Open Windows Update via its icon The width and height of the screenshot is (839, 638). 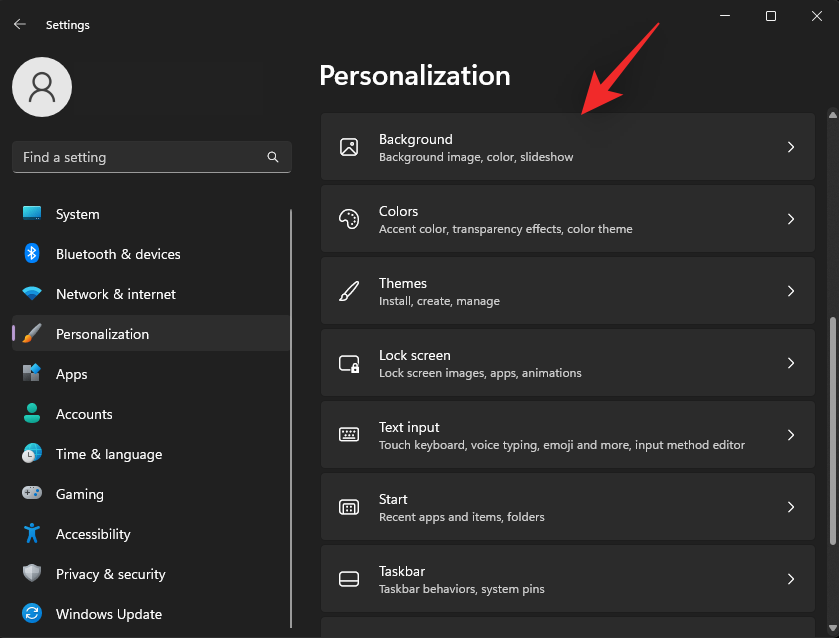31,614
